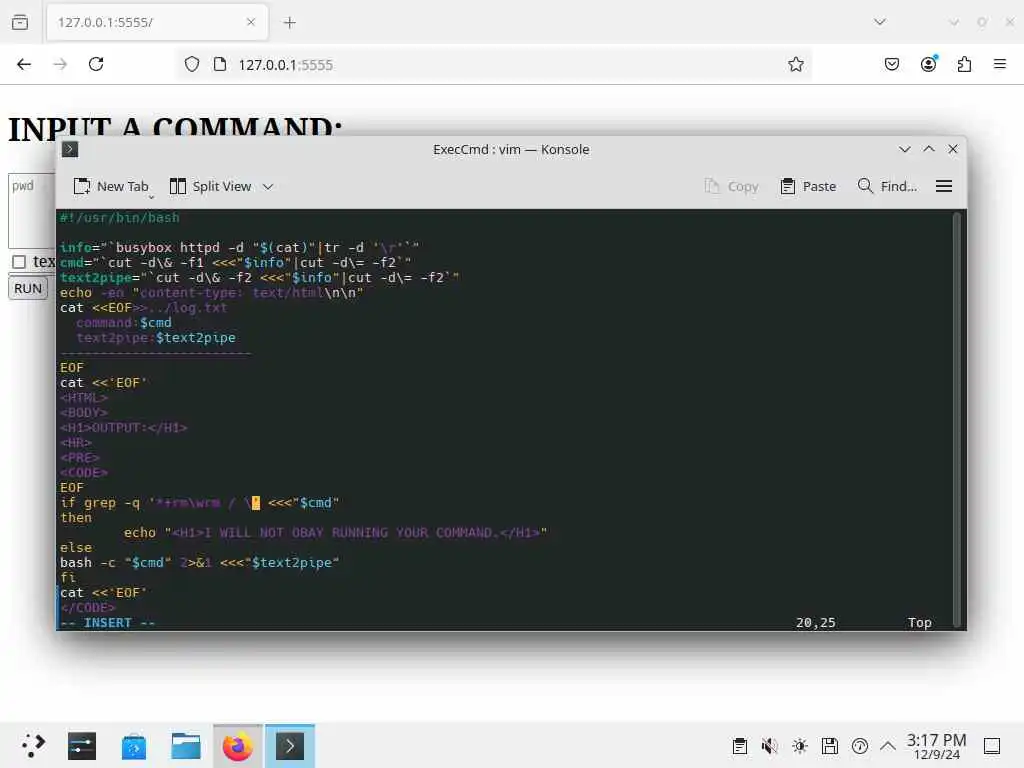Click the muted volume tray icon

(x=770, y=746)
